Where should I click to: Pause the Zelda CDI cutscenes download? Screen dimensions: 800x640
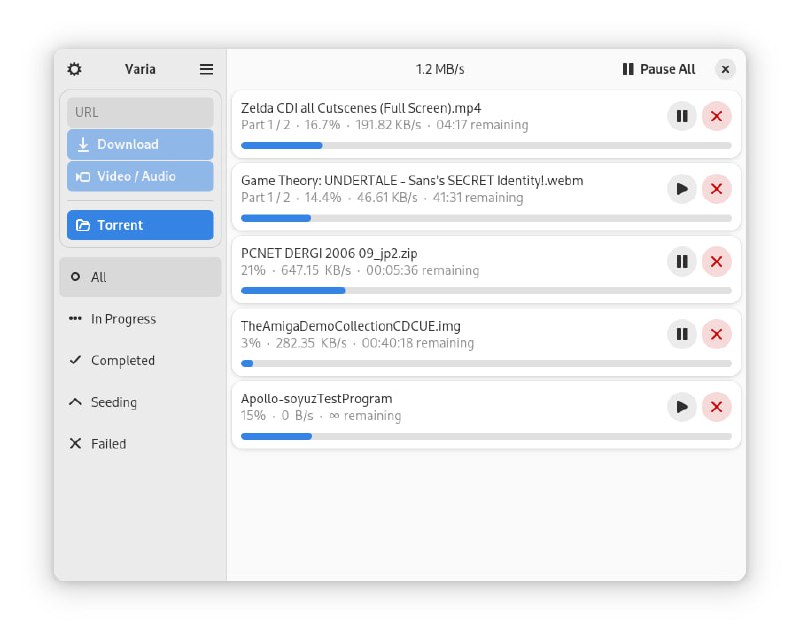click(x=682, y=116)
